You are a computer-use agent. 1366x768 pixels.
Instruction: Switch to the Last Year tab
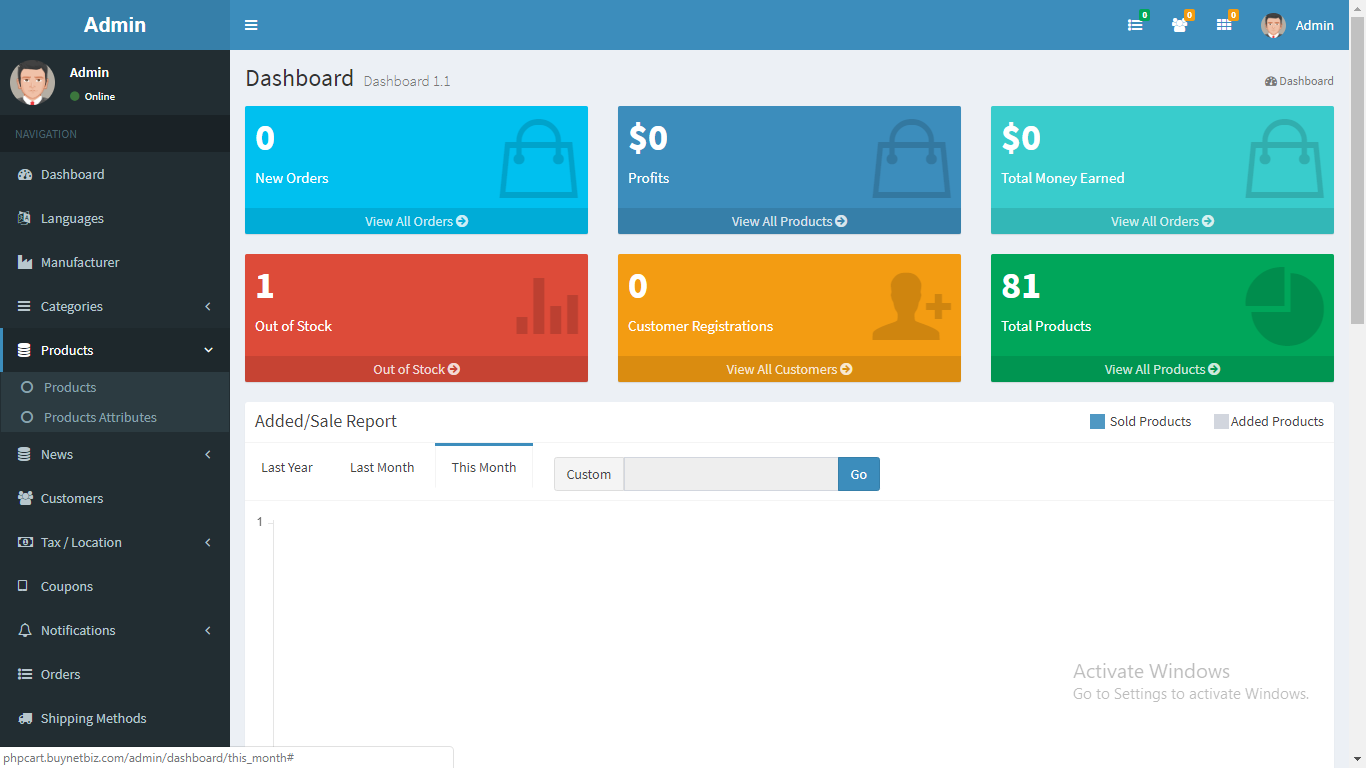[287, 467]
